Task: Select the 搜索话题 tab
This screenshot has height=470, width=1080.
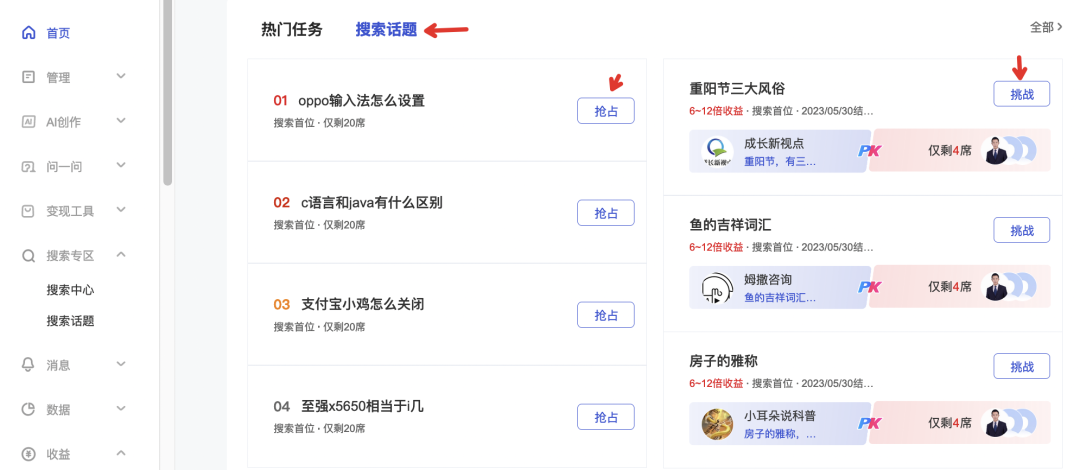Action: [386, 29]
